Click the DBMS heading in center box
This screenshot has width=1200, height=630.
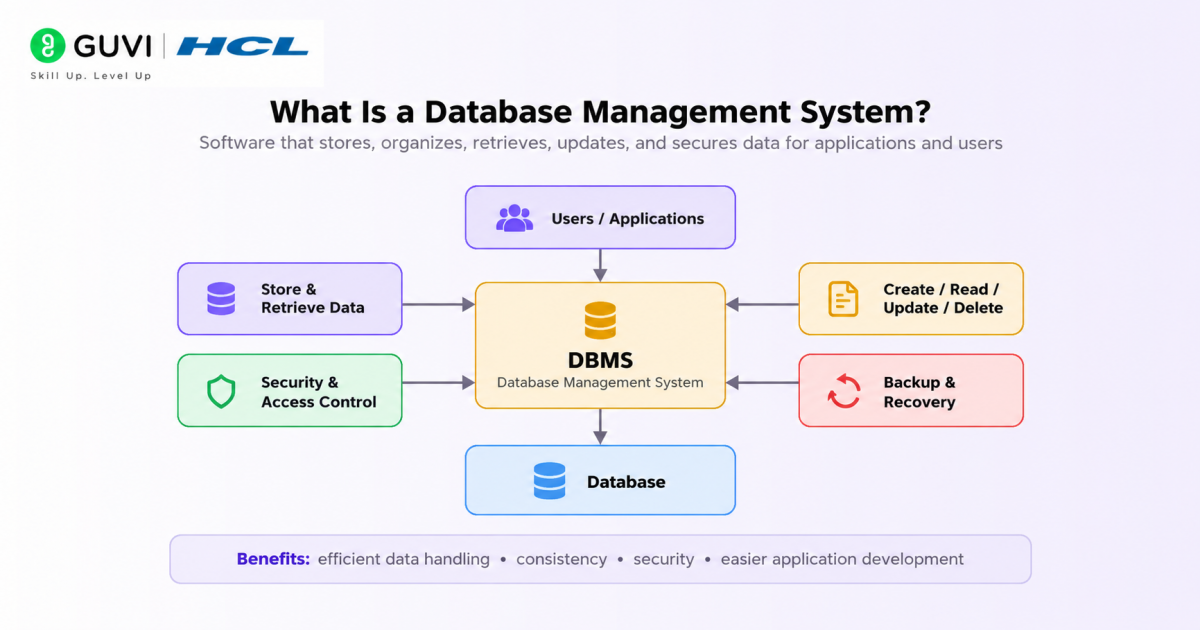click(600, 360)
